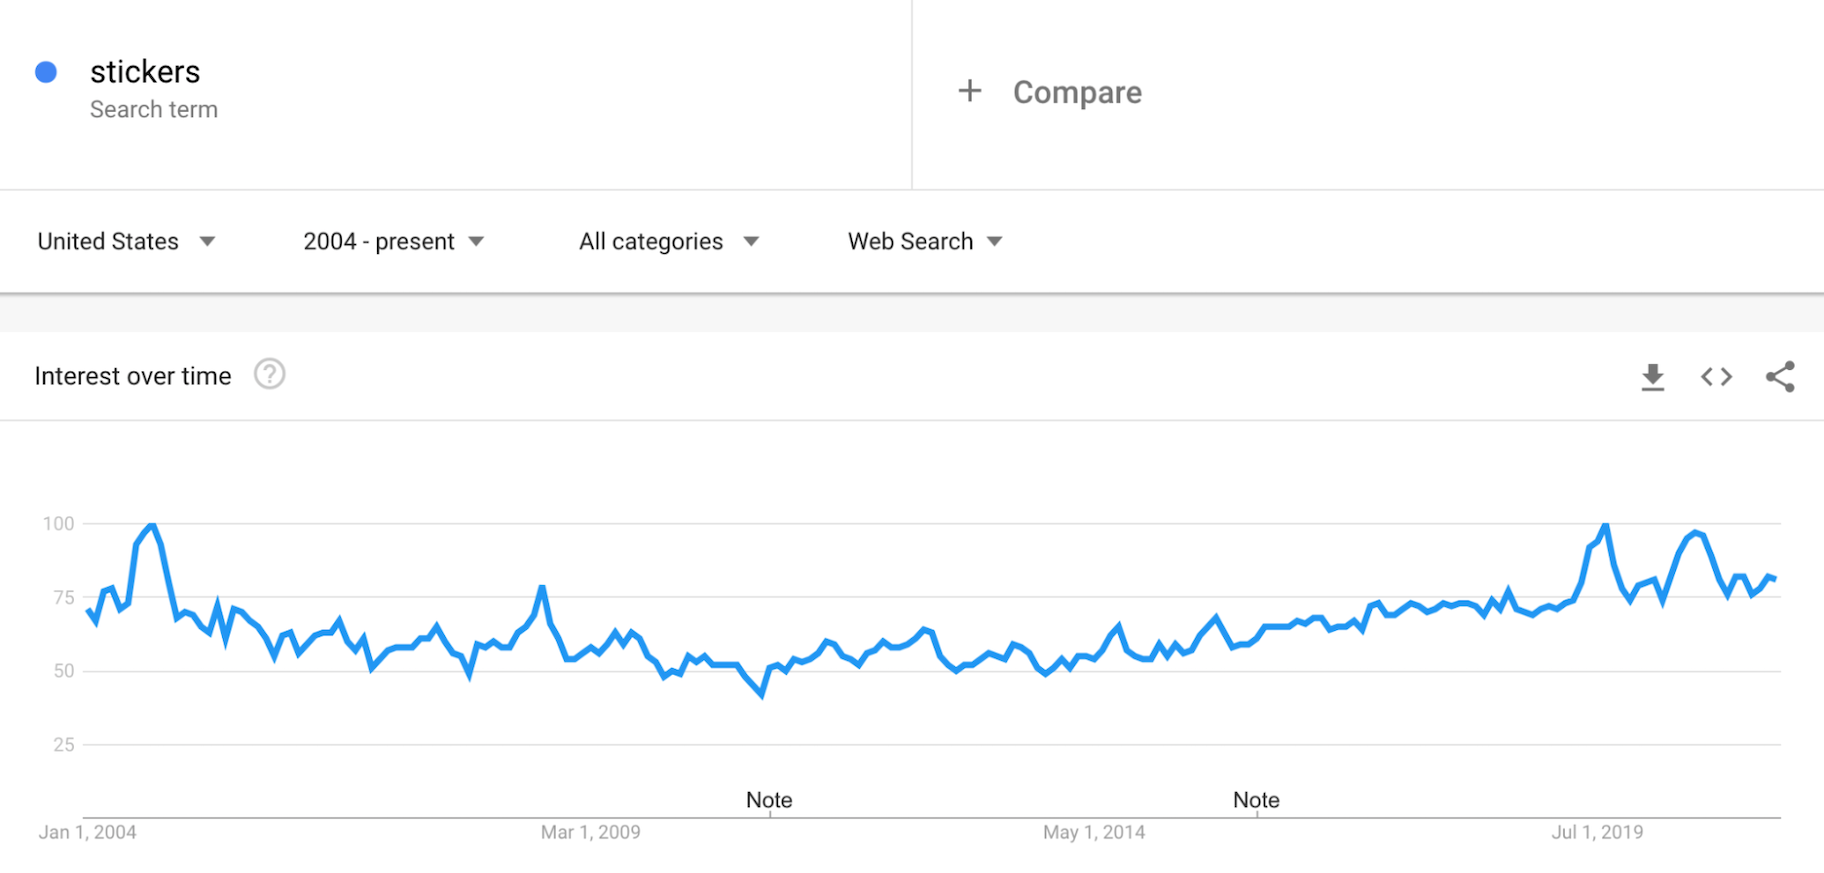The image size is (1824, 873).
Task: Click the Compare button
Action: 1076,92
